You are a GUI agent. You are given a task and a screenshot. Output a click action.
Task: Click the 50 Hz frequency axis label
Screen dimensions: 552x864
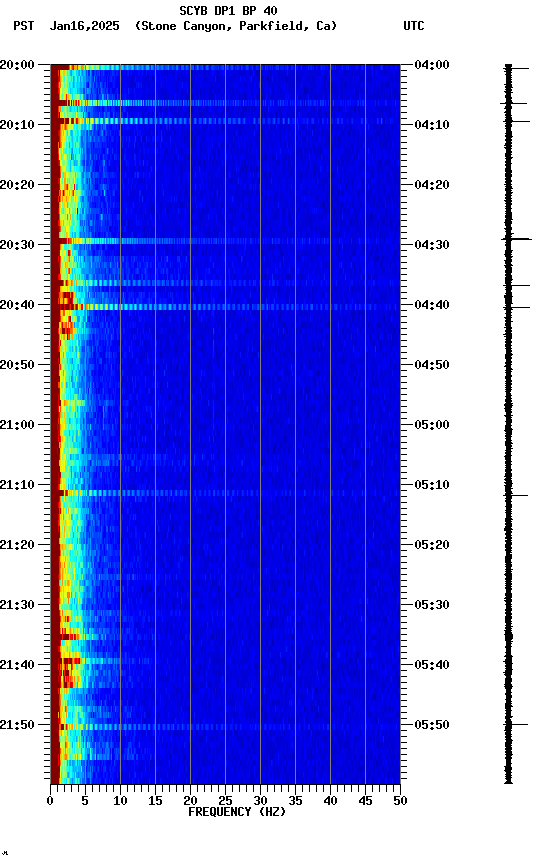[400, 801]
